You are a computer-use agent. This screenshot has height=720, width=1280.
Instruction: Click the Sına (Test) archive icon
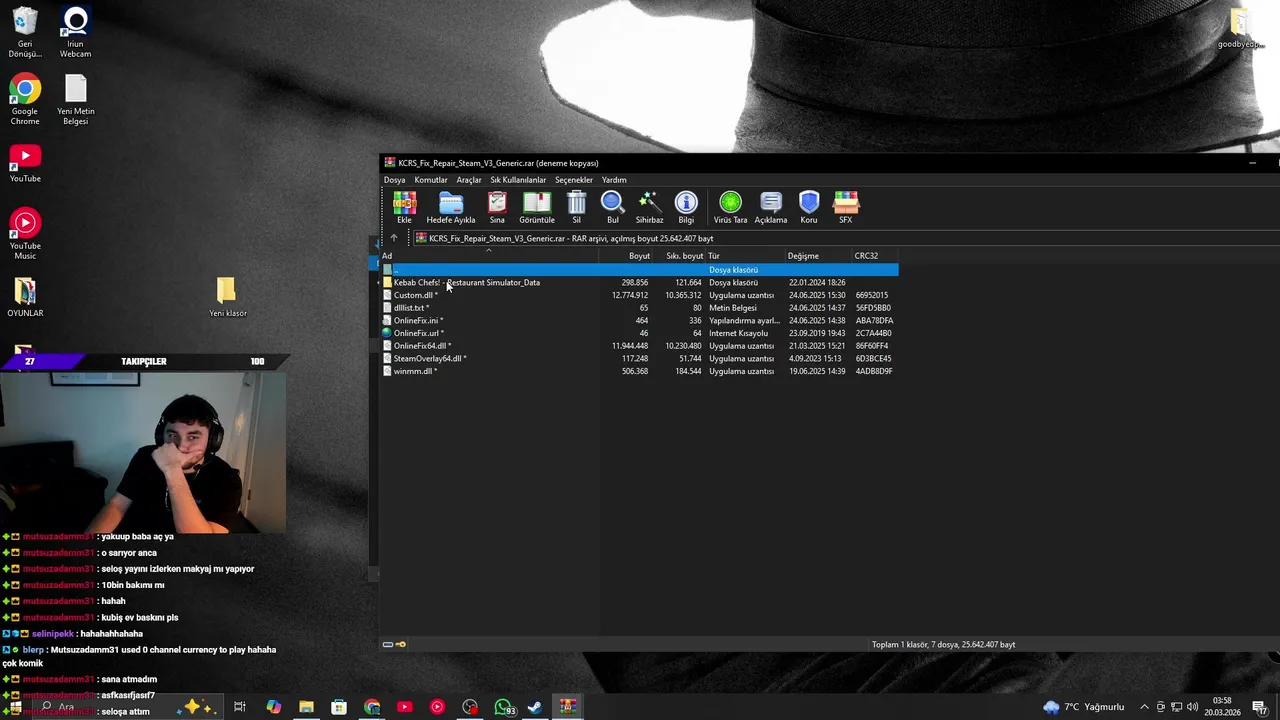[x=497, y=207]
